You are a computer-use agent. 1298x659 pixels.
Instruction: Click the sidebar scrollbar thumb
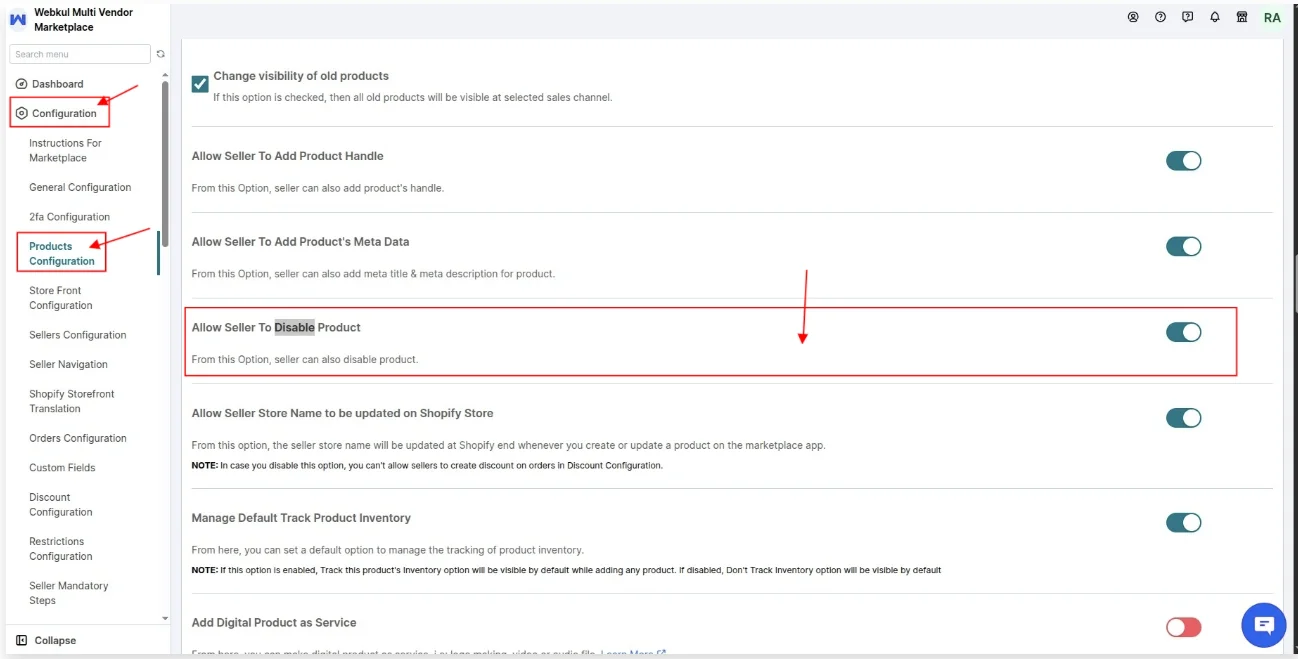(165, 165)
